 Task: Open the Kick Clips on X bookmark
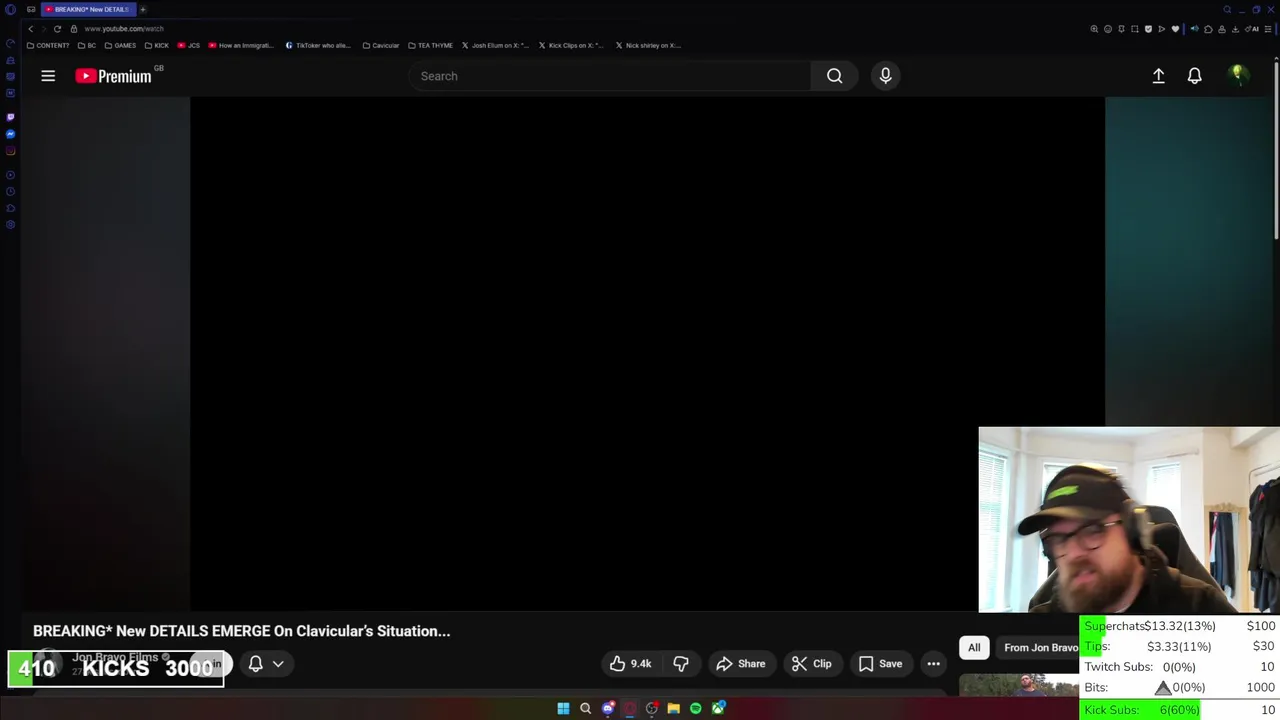pos(571,45)
